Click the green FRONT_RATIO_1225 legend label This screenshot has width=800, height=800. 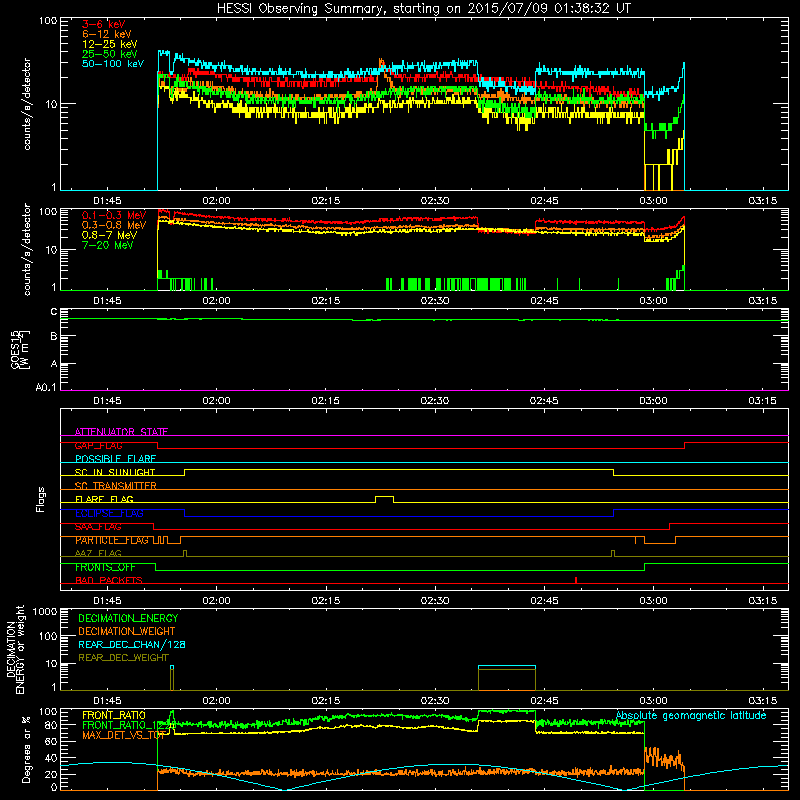(x=128, y=725)
